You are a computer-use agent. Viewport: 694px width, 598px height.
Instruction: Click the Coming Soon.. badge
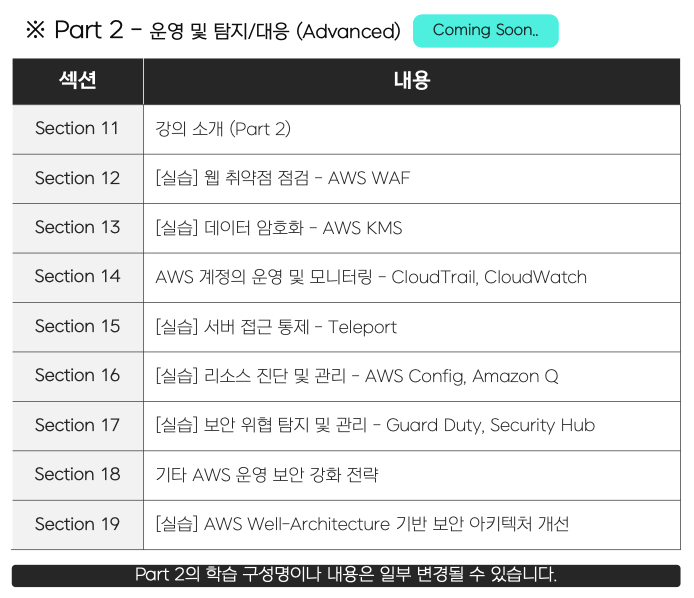tap(485, 30)
